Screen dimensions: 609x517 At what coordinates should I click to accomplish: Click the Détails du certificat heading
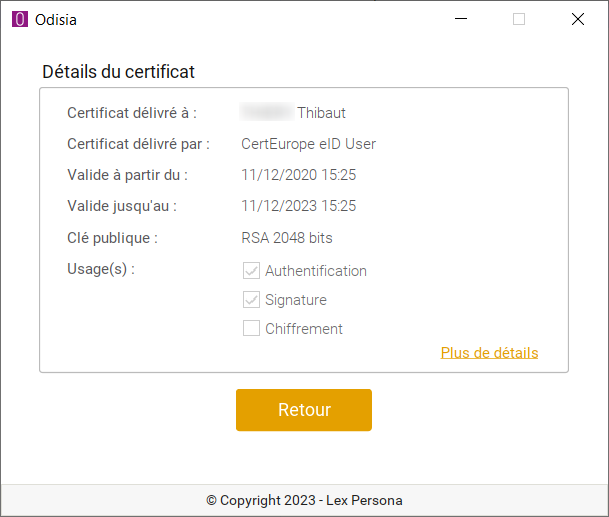[118, 71]
